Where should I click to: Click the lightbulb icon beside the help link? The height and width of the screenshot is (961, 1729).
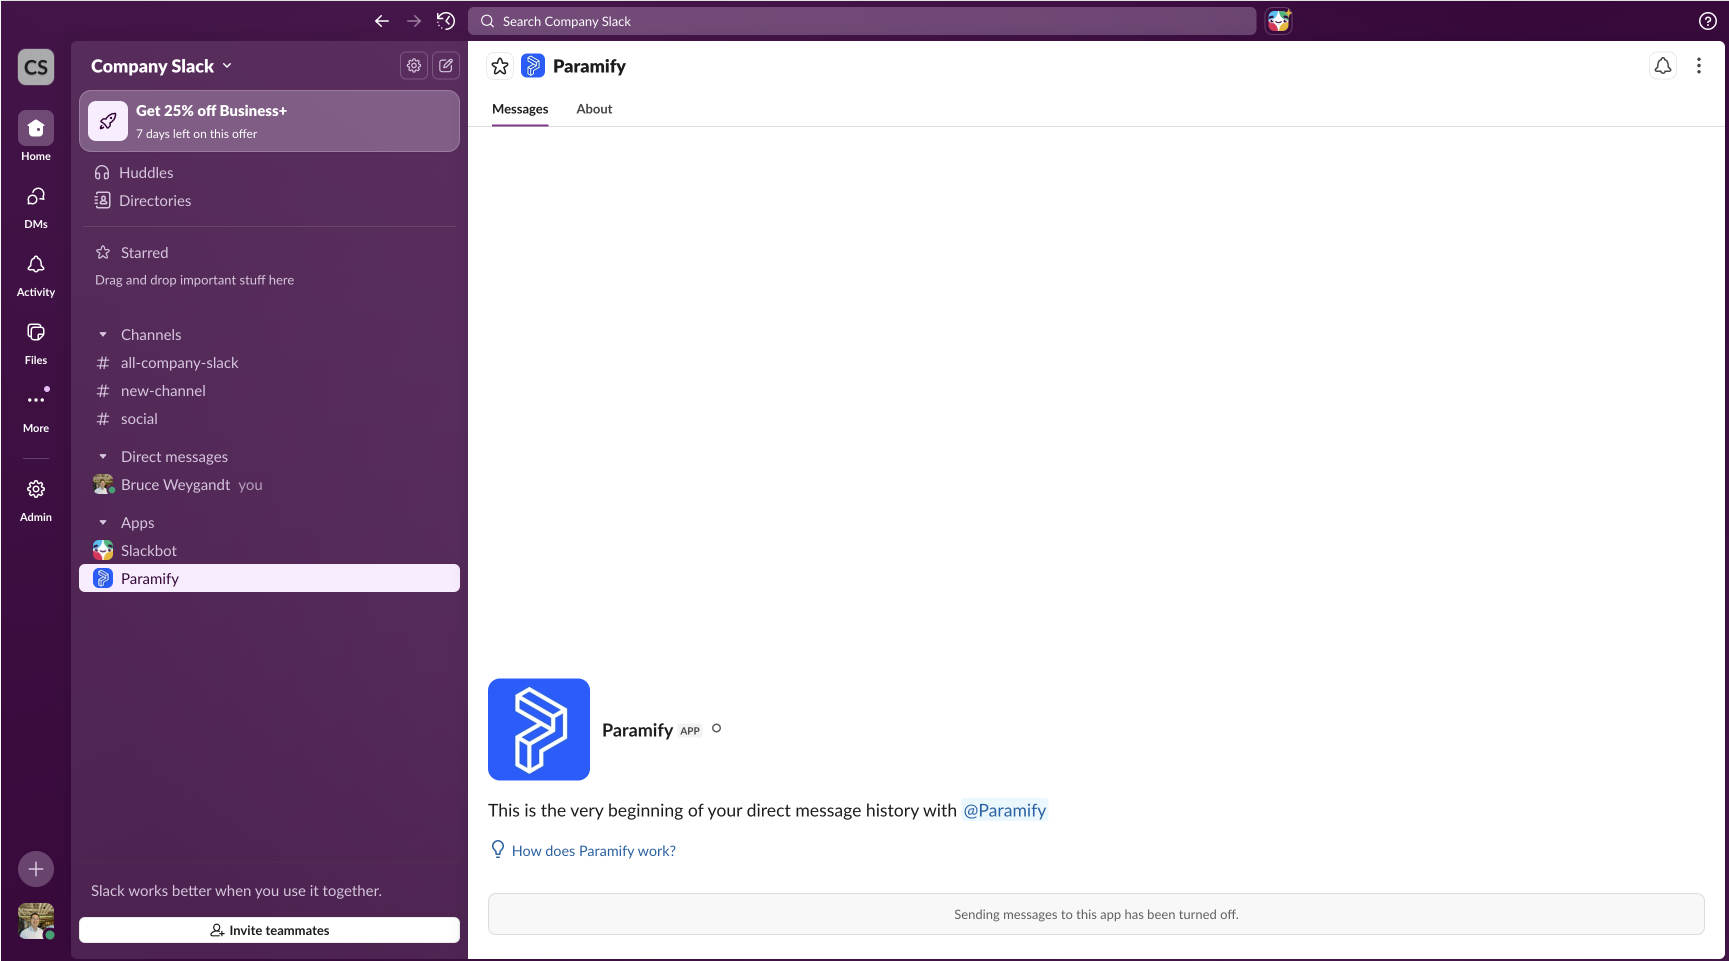coord(498,849)
